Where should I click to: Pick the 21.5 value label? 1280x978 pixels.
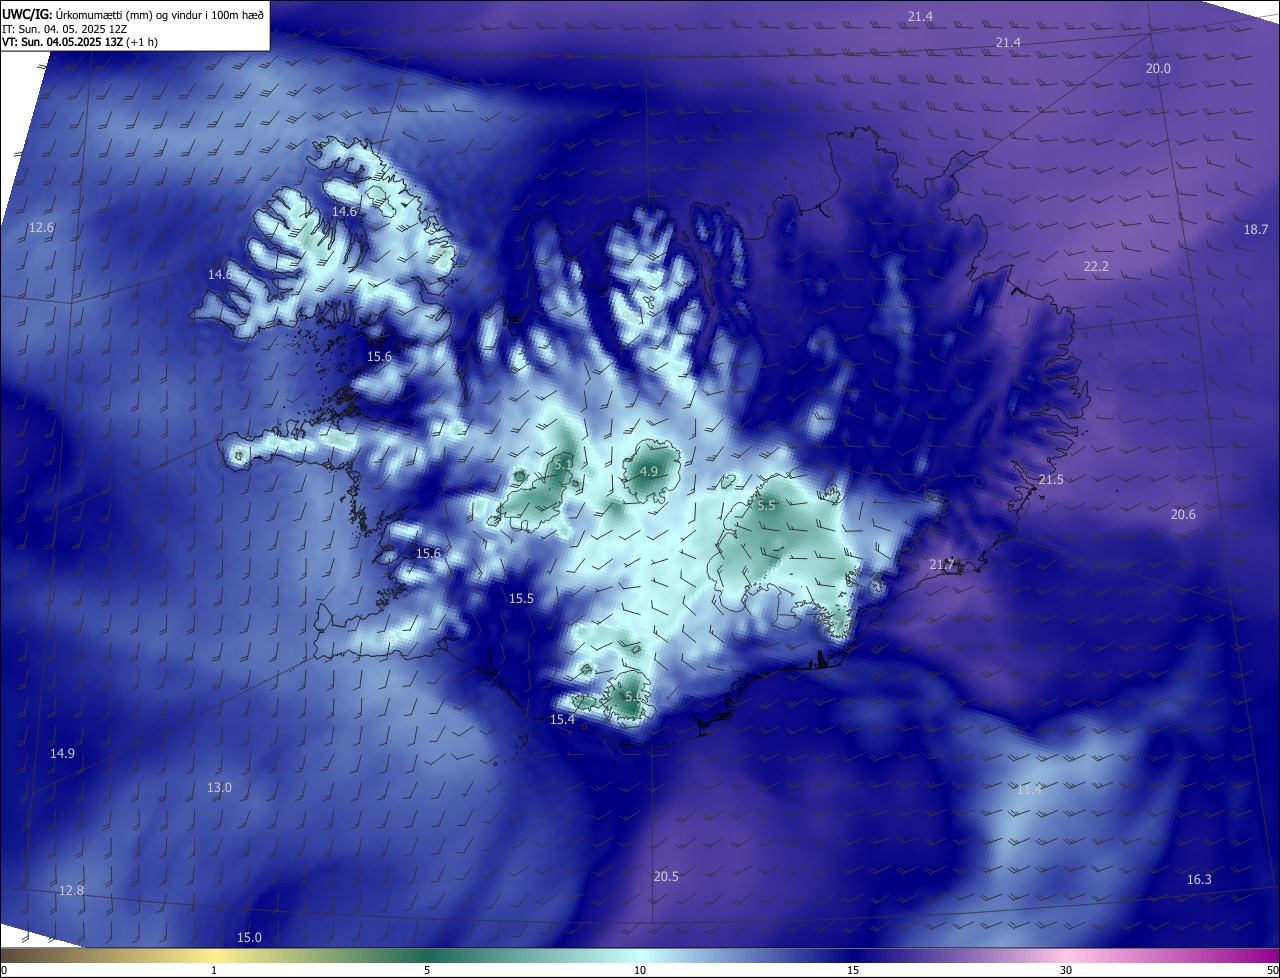[1051, 480]
